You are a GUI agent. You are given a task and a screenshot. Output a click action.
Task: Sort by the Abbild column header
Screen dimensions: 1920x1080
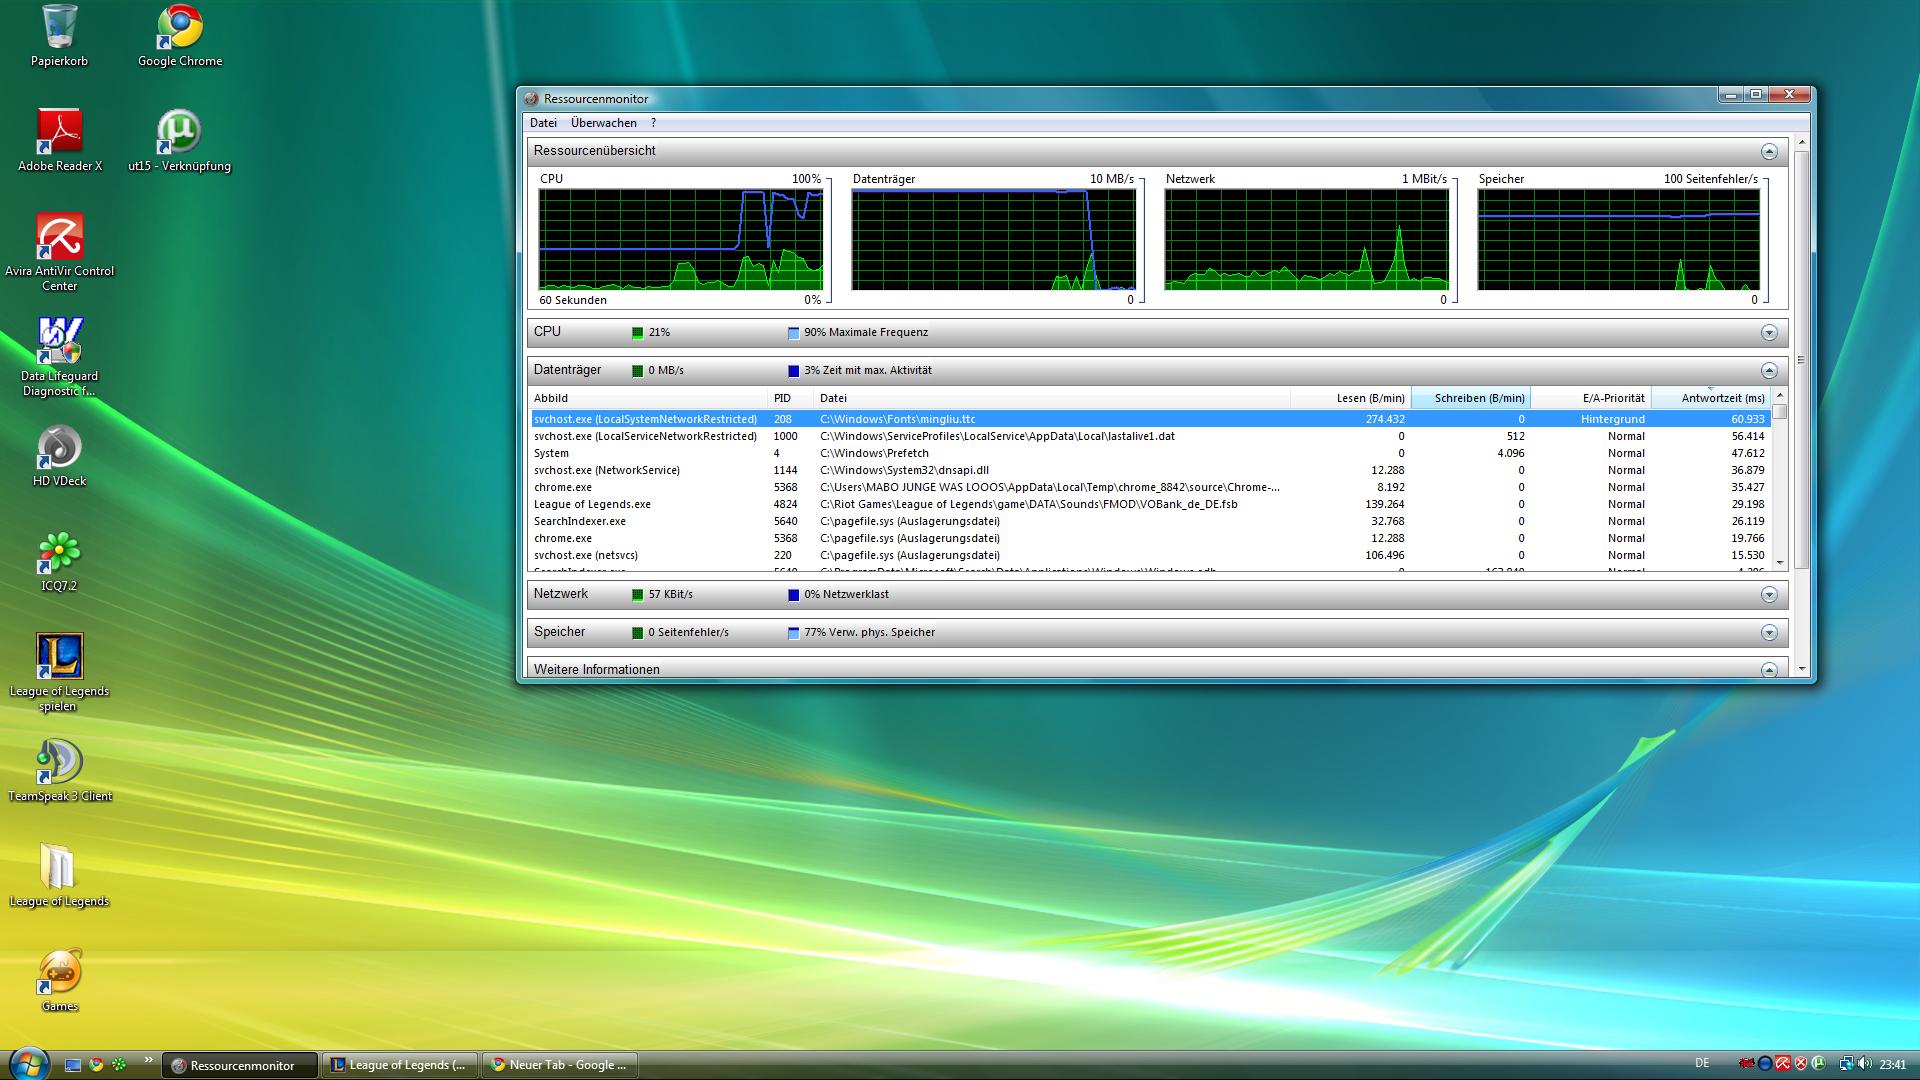click(647, 398)
